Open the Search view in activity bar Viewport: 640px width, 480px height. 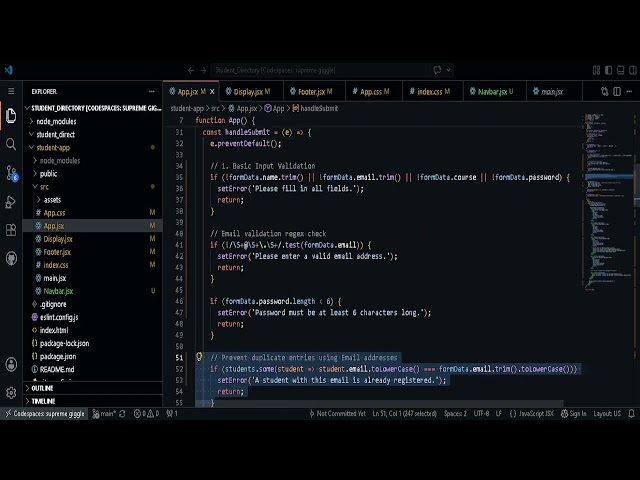(11, 144)
